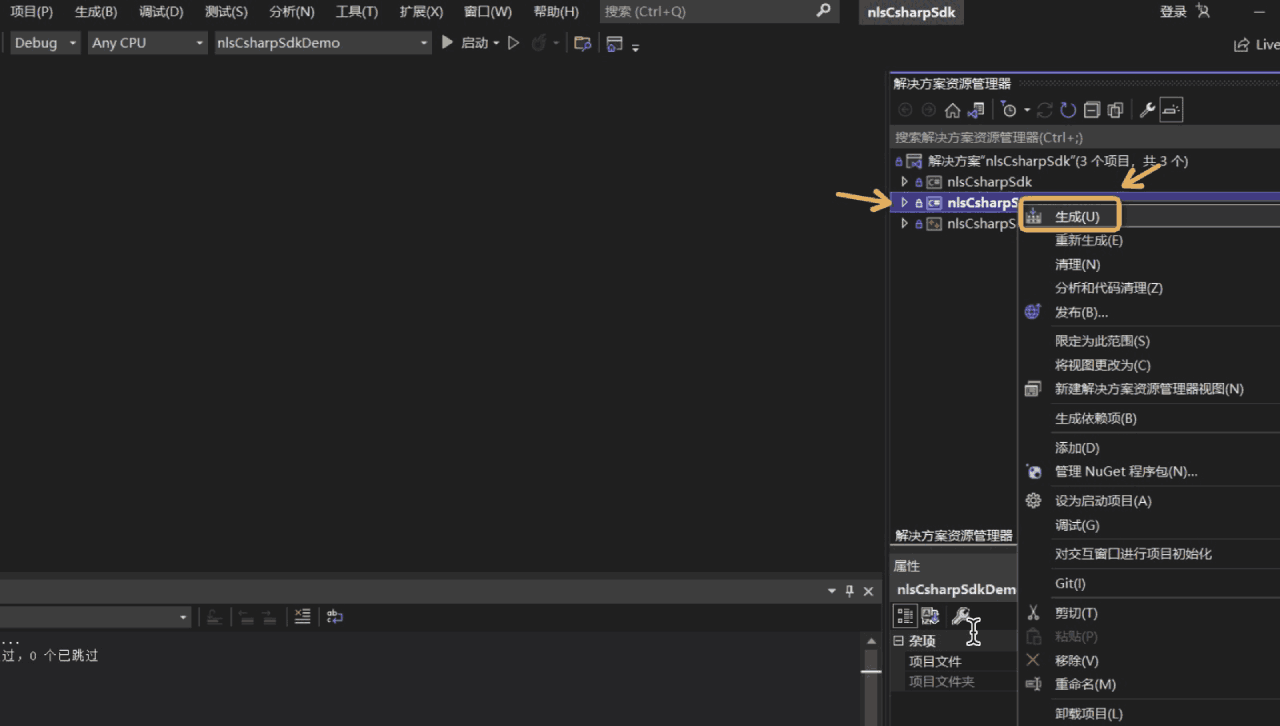This screenshot has width=1280, height=726.
Task: Click 发布(B) globe icon in context menu
Action: click(1033, 312)
